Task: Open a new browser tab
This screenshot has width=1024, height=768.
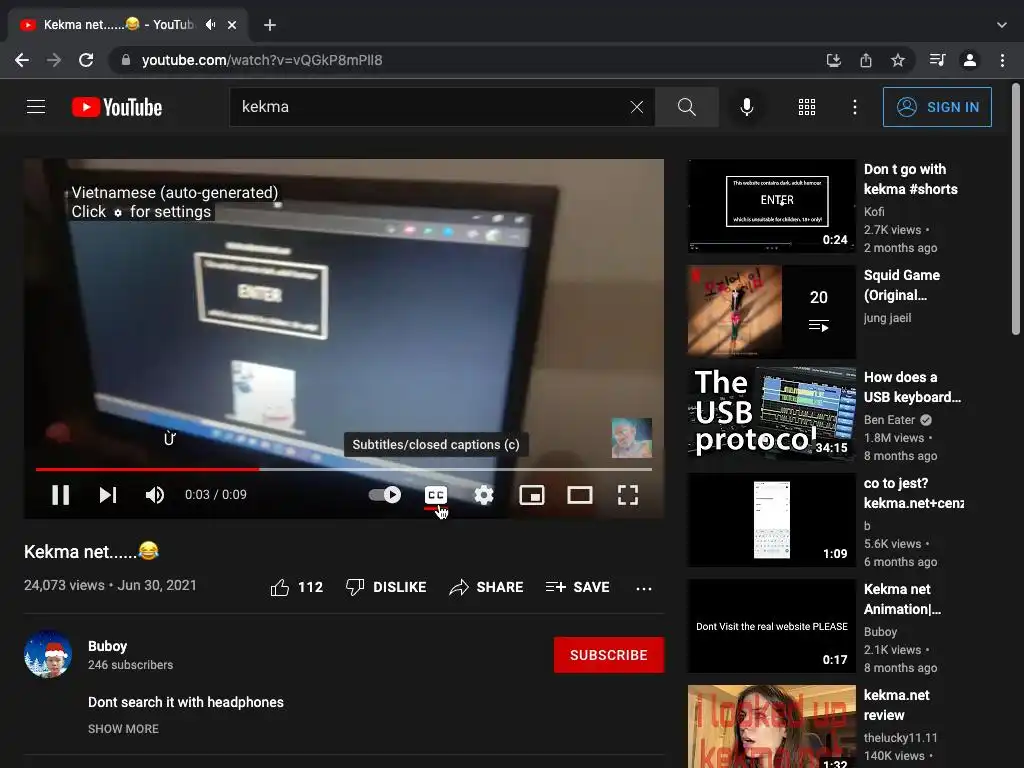Action: click(x=270, y=25)
